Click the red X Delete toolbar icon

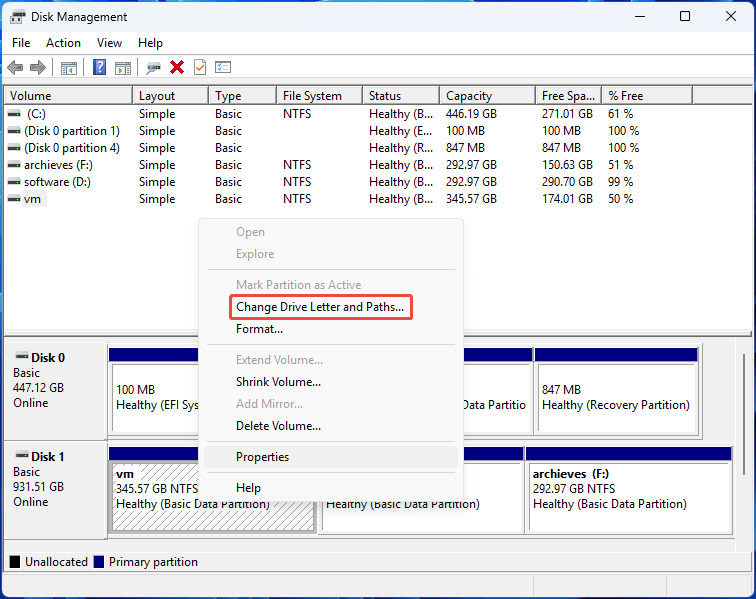[x=177, y=68]
